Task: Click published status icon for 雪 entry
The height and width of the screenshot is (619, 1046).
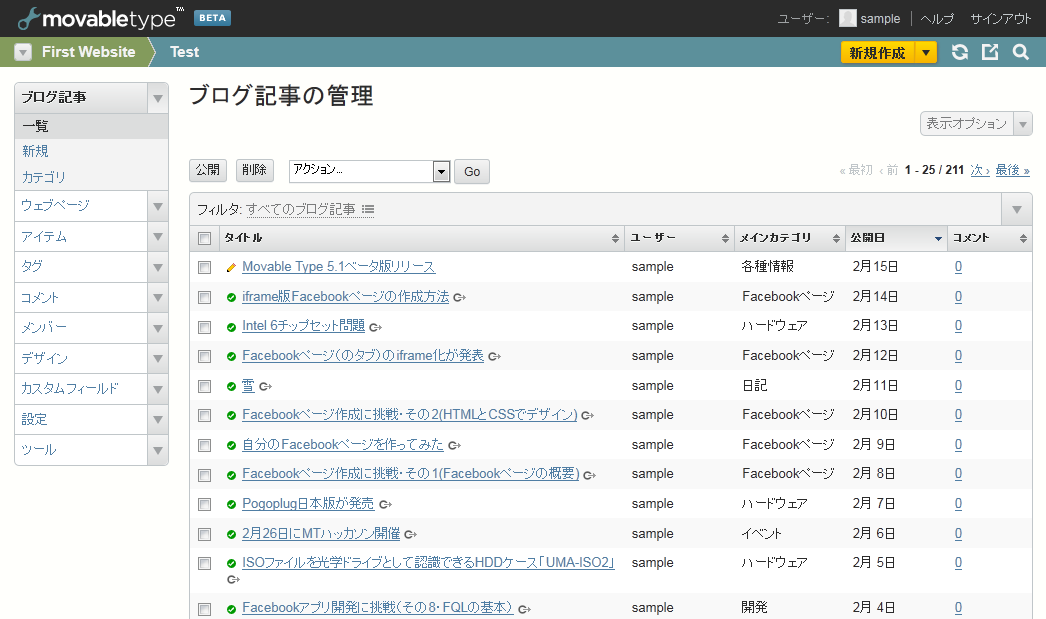Action: pyautogui.click(x=231, y=386)
